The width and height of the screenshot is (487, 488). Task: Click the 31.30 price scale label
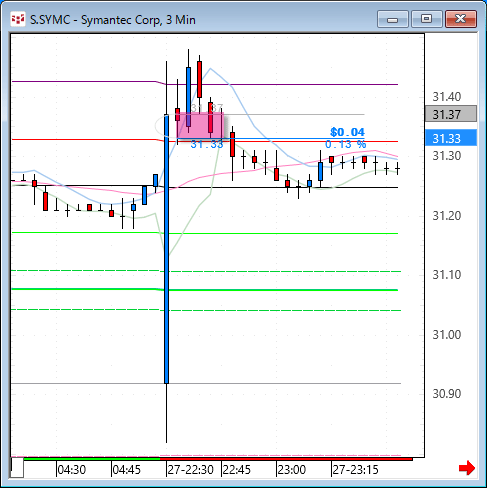point(447,156)
